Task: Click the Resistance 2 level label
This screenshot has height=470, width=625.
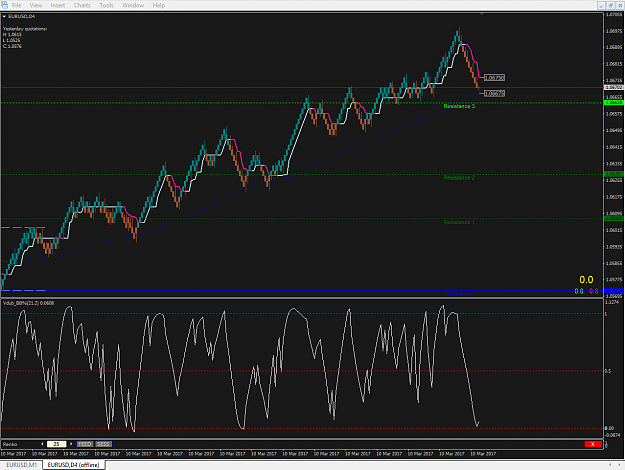Action: coord(459,178)
